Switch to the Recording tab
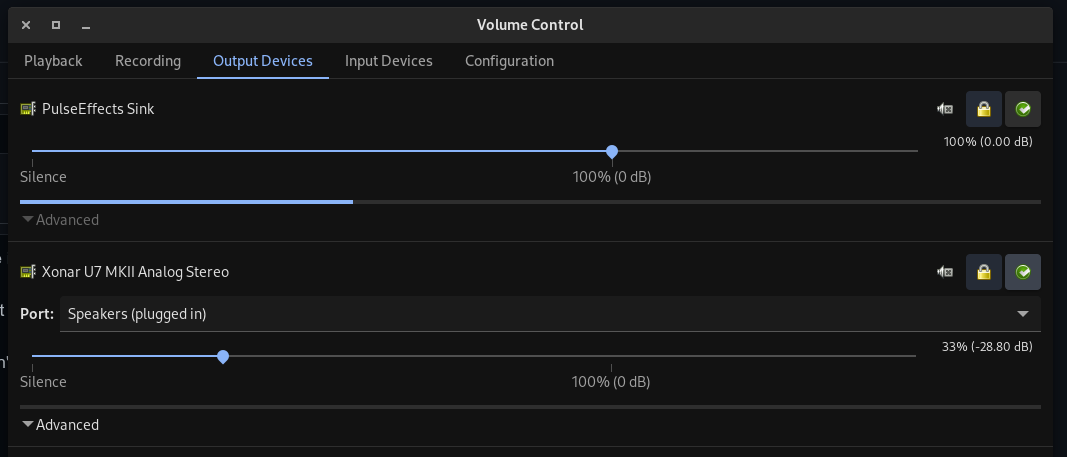This screenshot has width=1067, height=457. click(x=148, y=61)
